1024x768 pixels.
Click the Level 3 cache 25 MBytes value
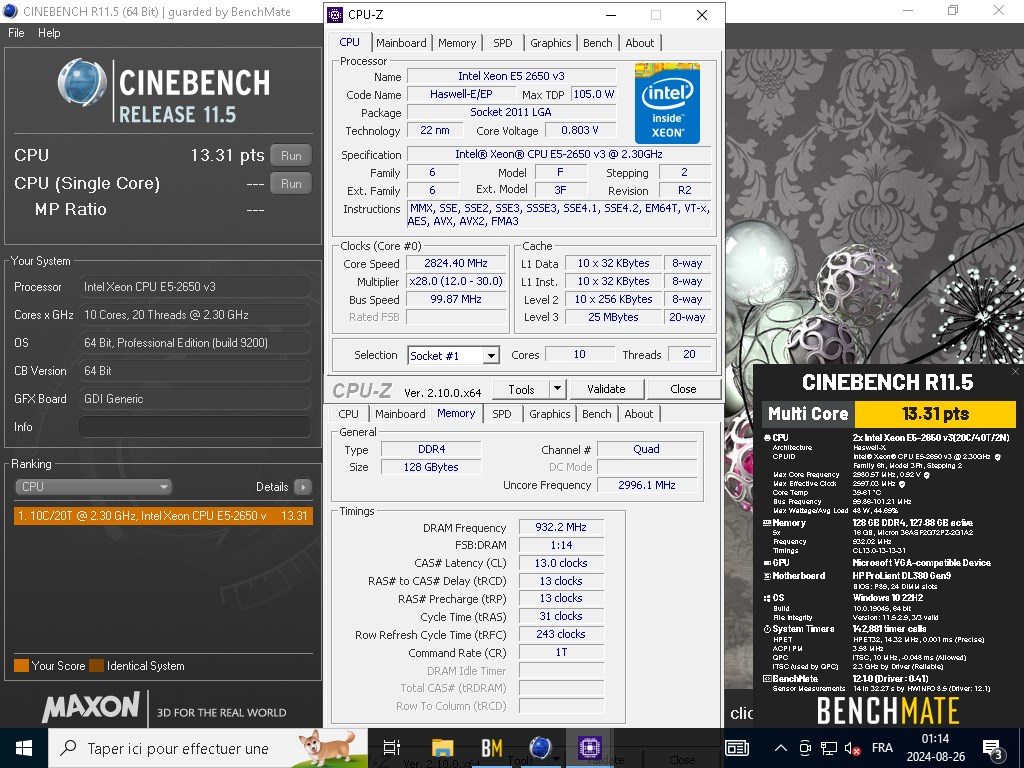[x=613, y=317]
